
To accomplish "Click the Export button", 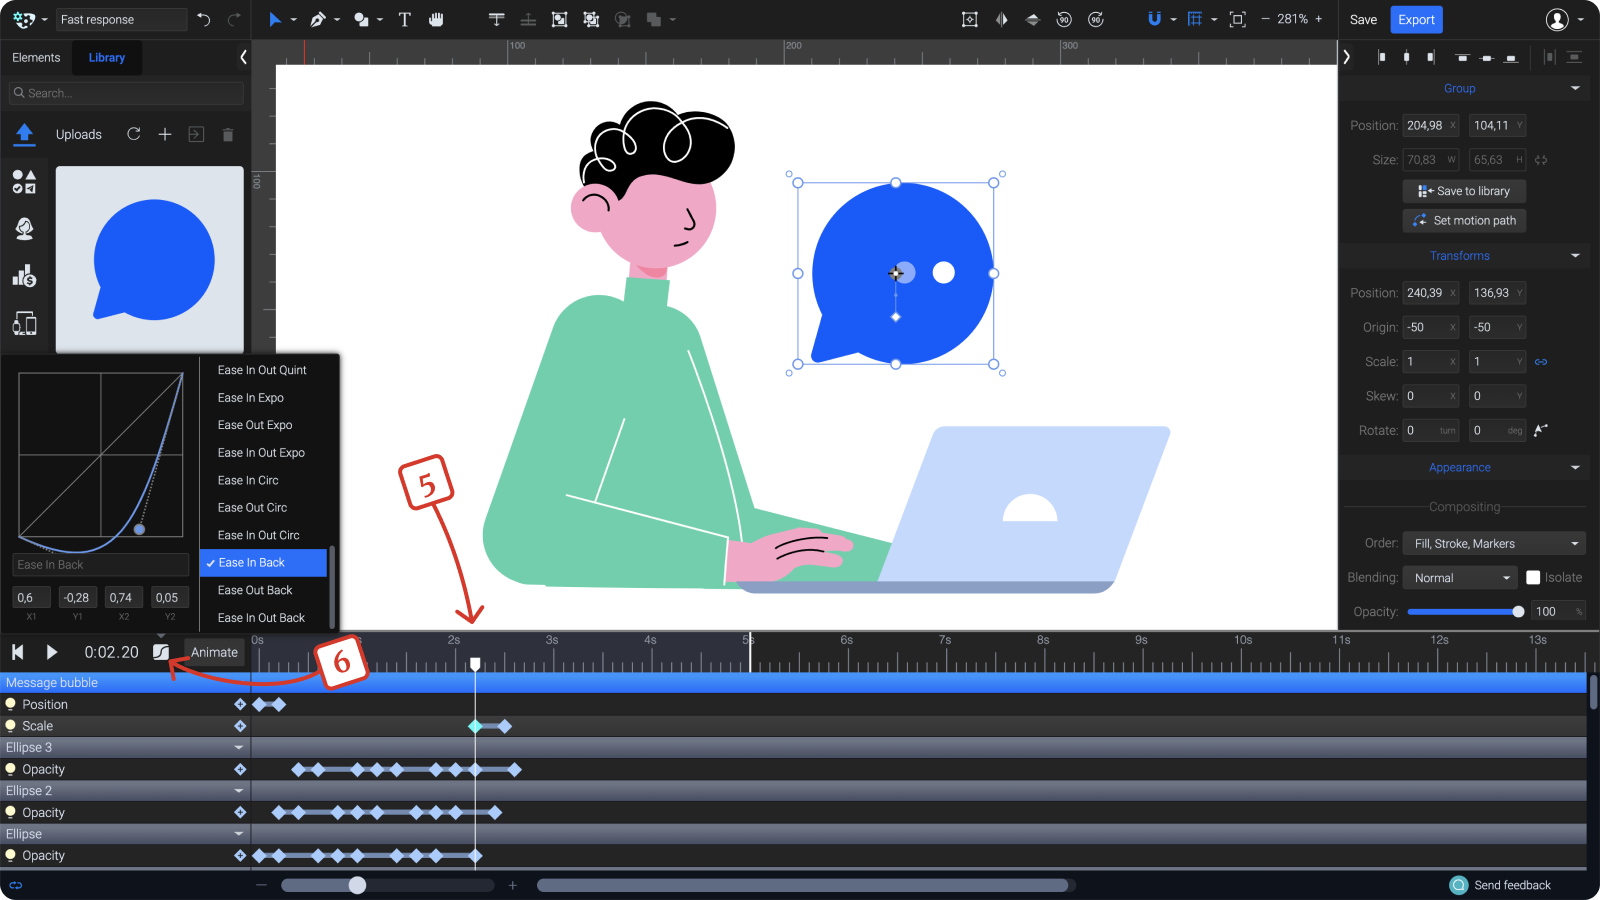I will point(1416,19).
